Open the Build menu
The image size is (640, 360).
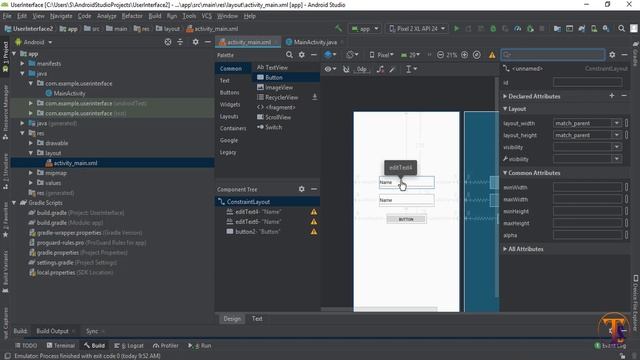point(155,16)
